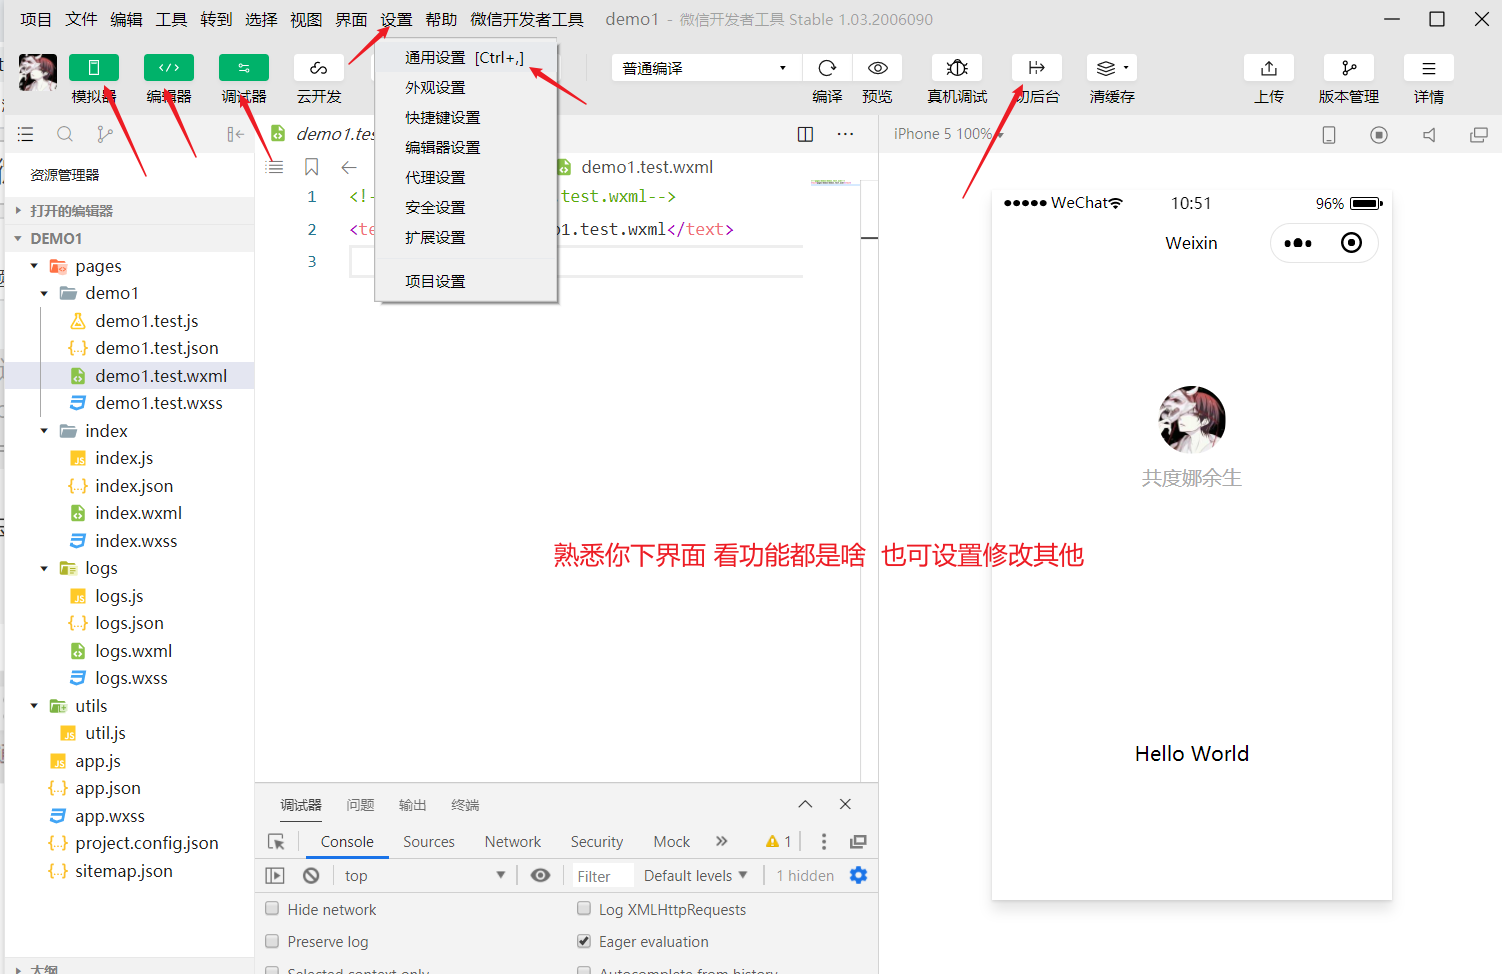Open the details (详情) panel
This screenshot has width=1502, height=974.
tap(1429, 68)
